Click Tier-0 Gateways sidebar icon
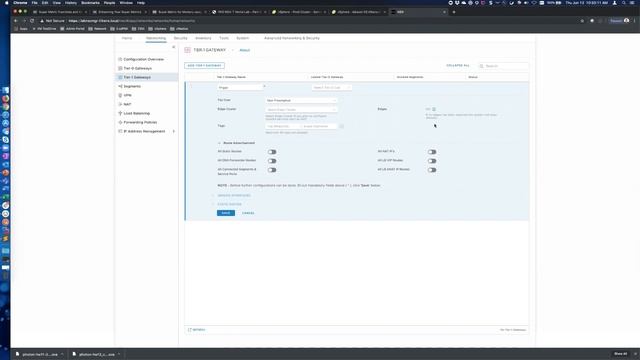This screenshot has height=360, width=640. tap(120, 68)
